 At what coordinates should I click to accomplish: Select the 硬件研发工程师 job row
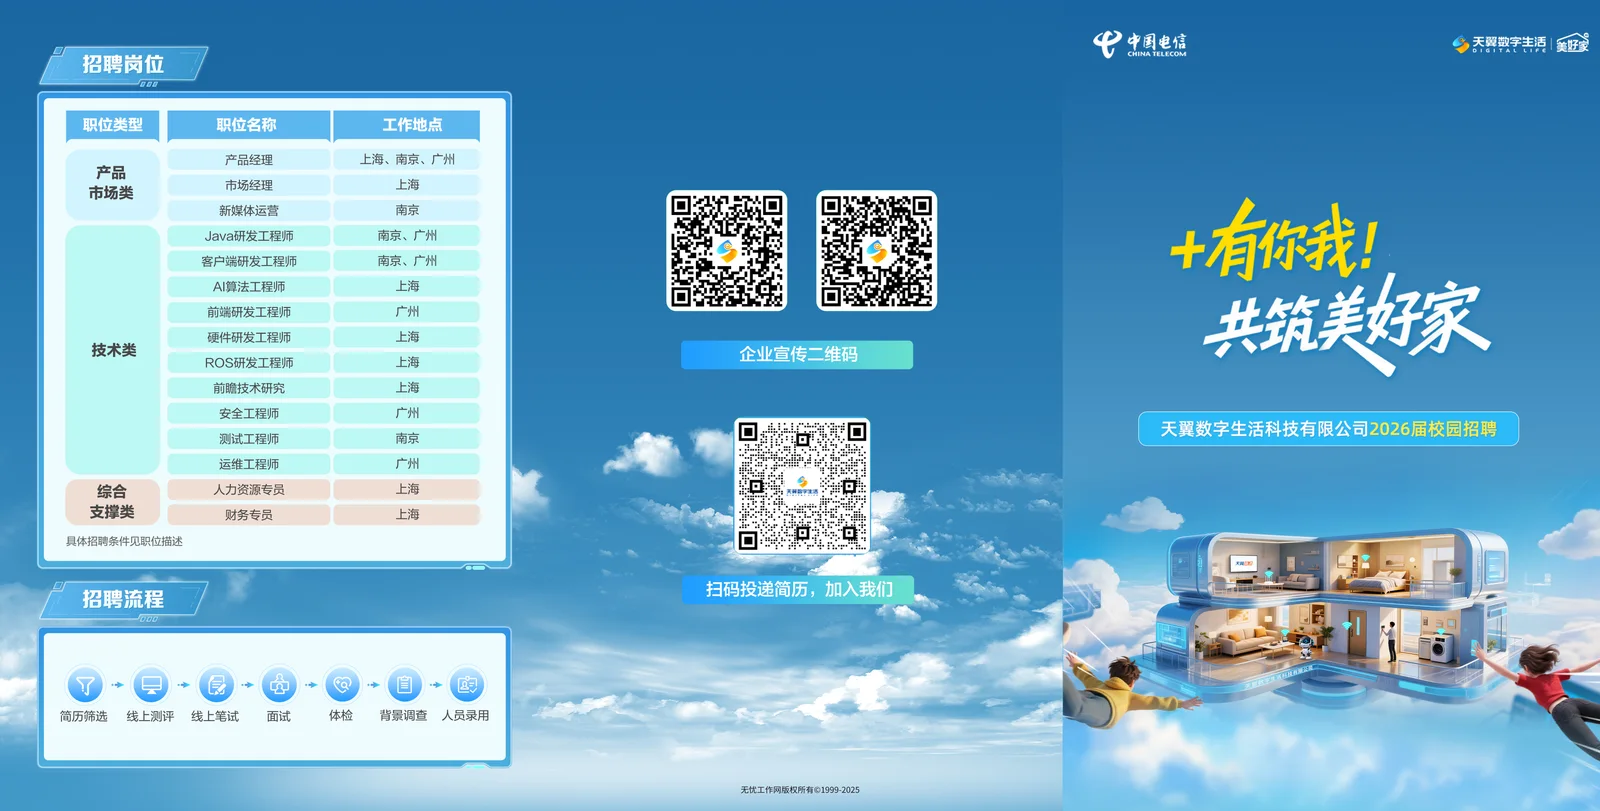[324, 337]
